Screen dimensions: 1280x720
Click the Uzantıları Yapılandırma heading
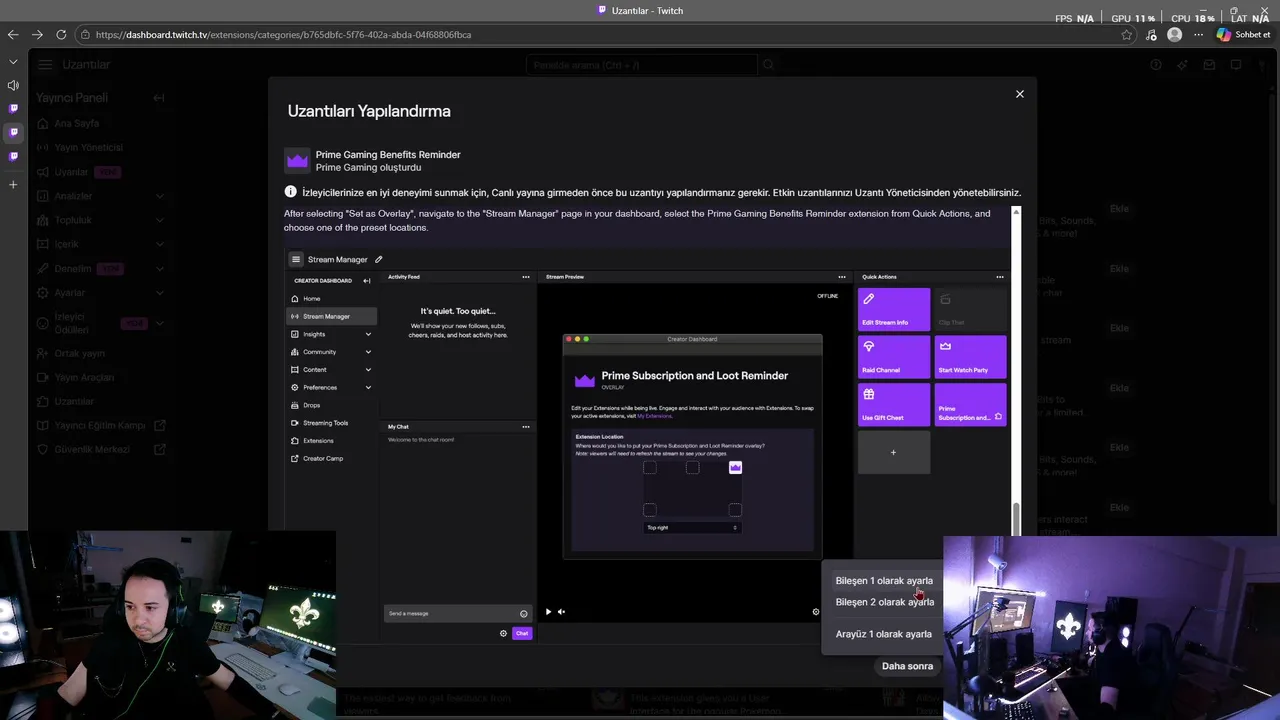pos(369,111)
